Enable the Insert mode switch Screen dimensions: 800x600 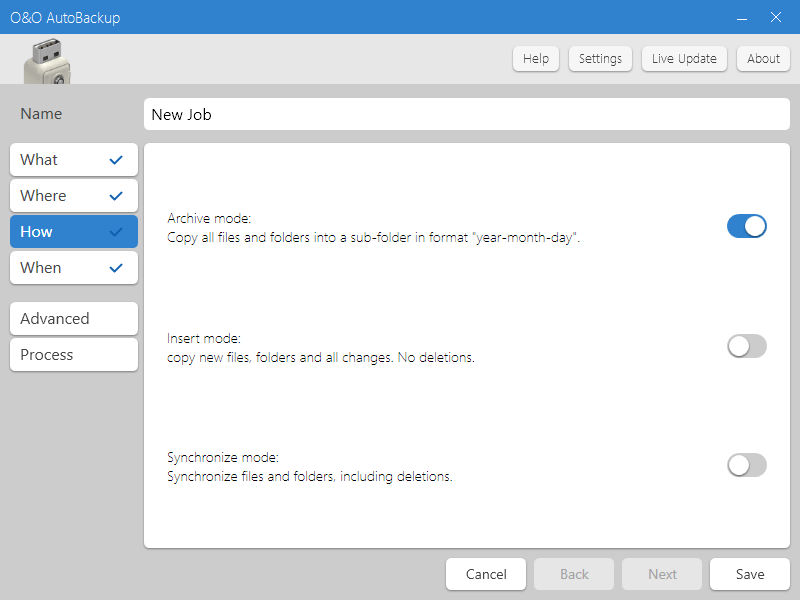pos(746,346)
